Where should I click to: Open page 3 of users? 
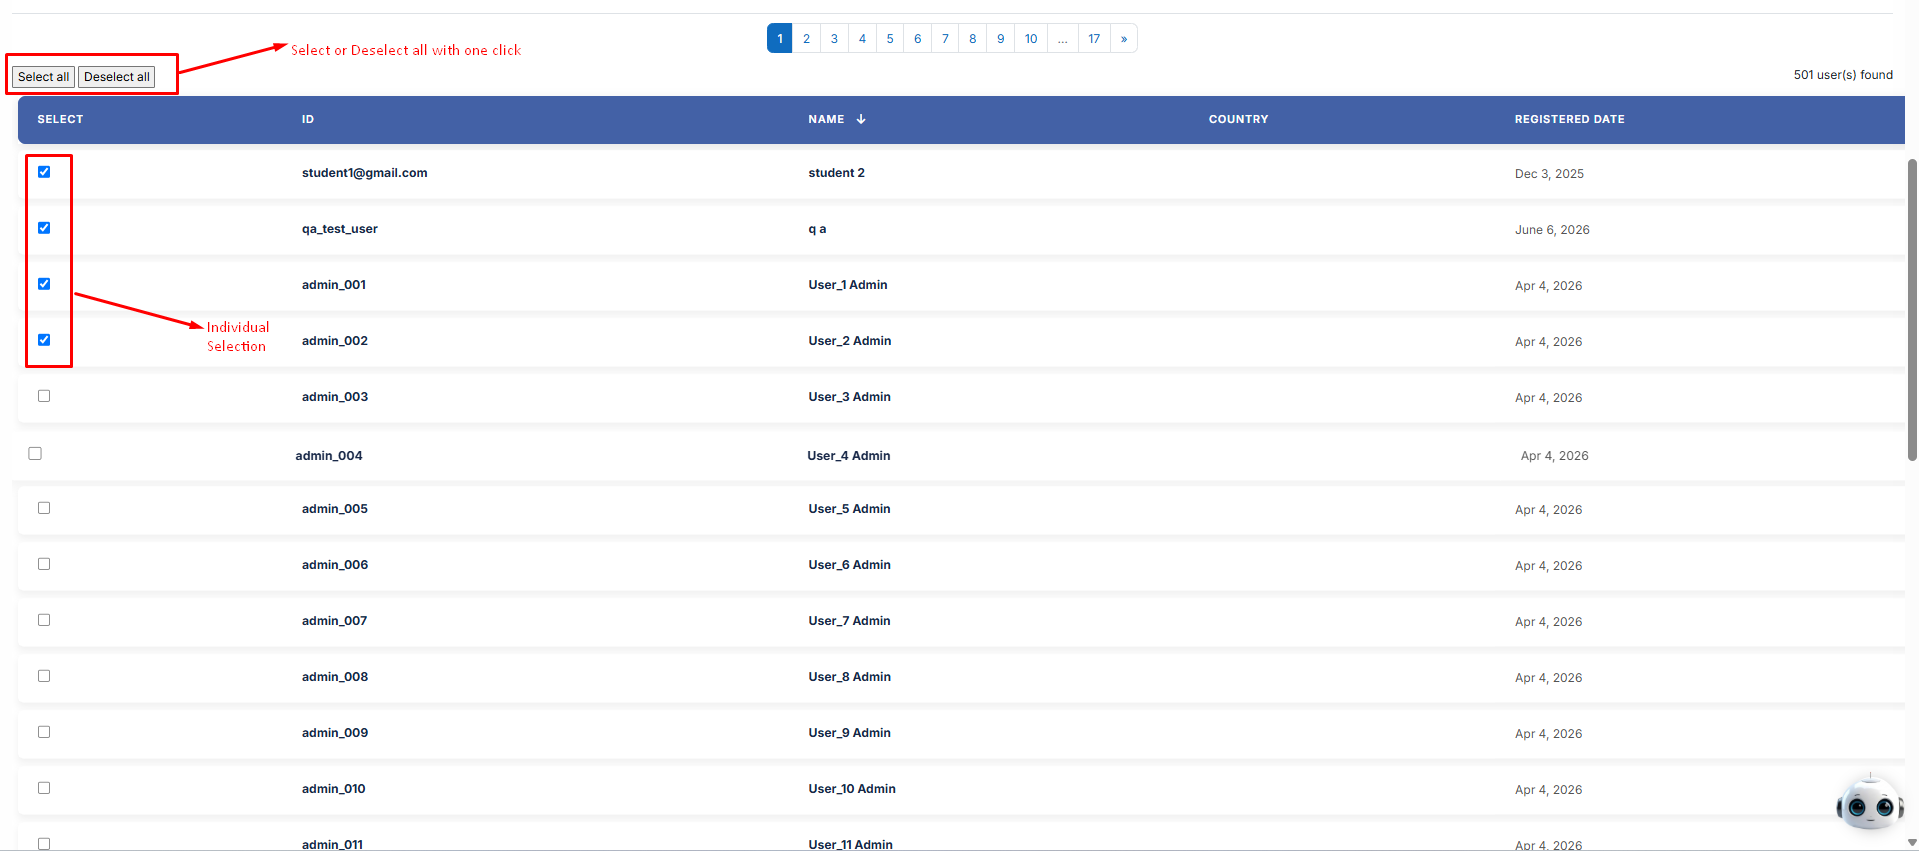tap(834, 39)
